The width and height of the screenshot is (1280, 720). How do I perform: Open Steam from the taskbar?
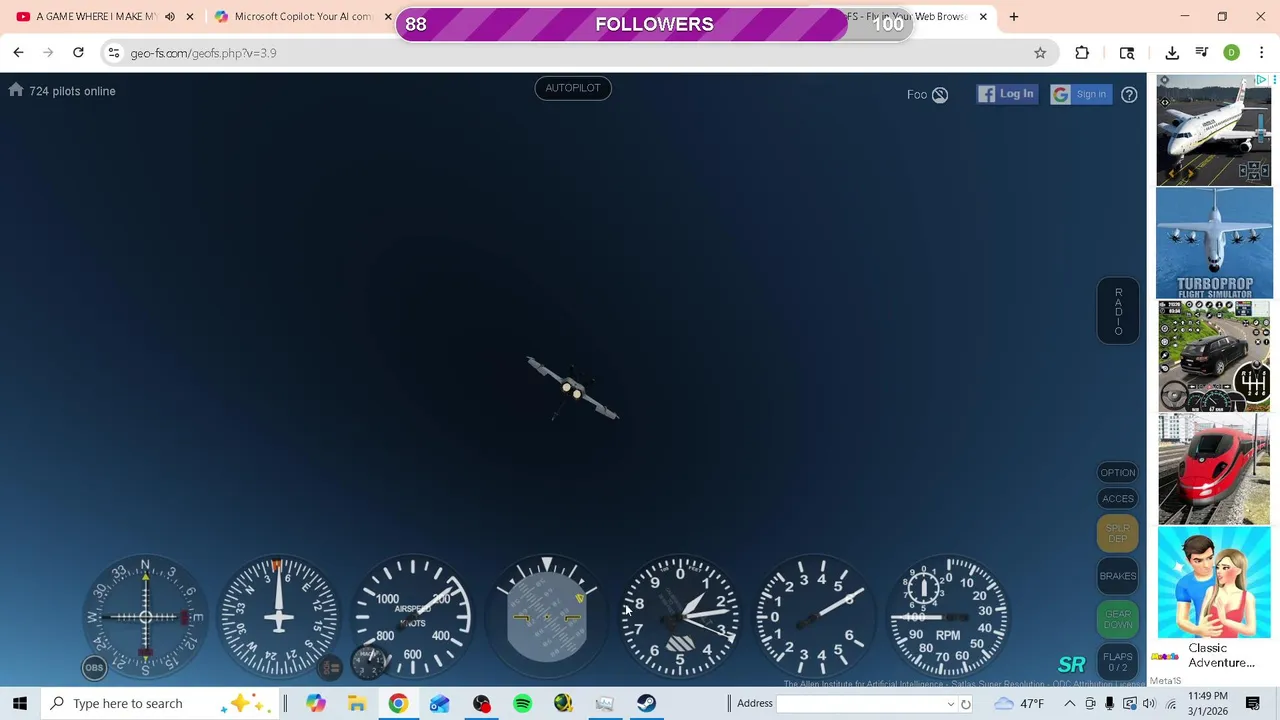pyautogui.click(x=646, y=703)
